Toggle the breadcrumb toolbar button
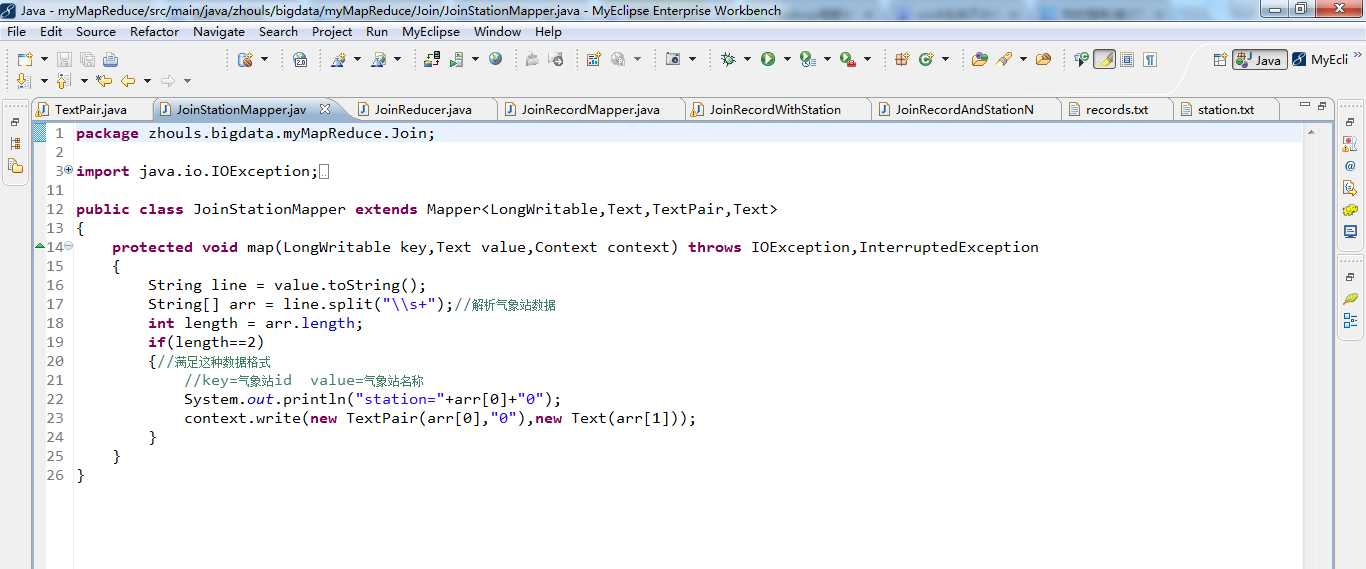This screenshot has height=569, width=1366. pos(1081,59)
